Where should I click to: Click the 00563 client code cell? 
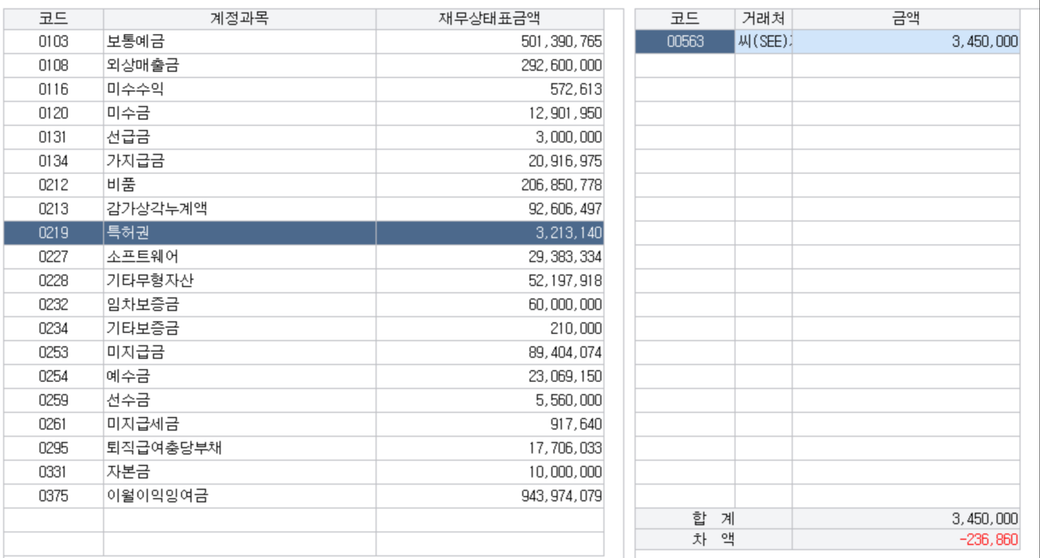click(685, 41)
